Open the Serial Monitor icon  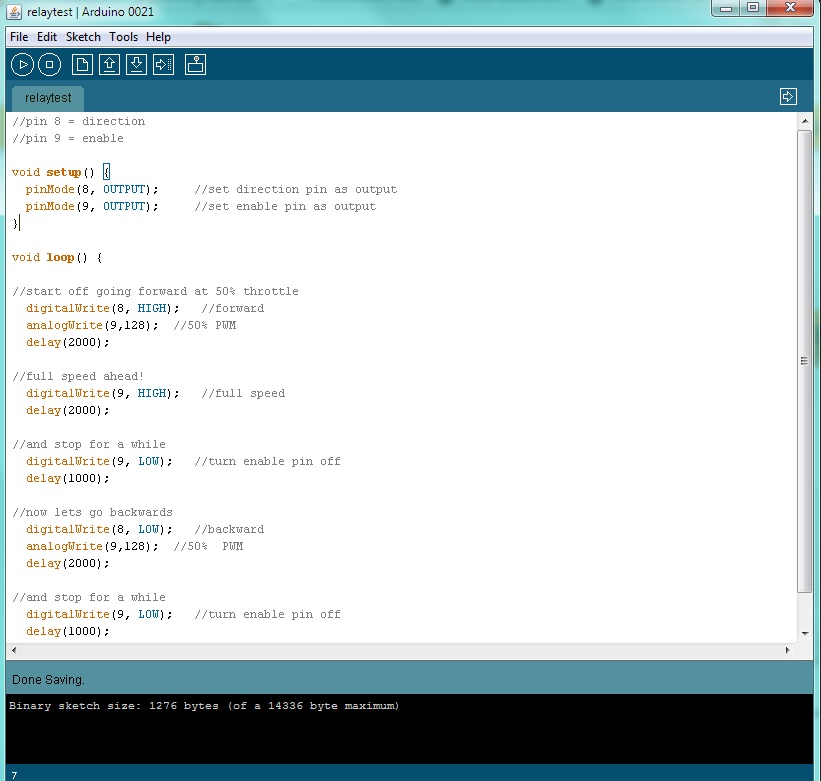tap(195, 65)
